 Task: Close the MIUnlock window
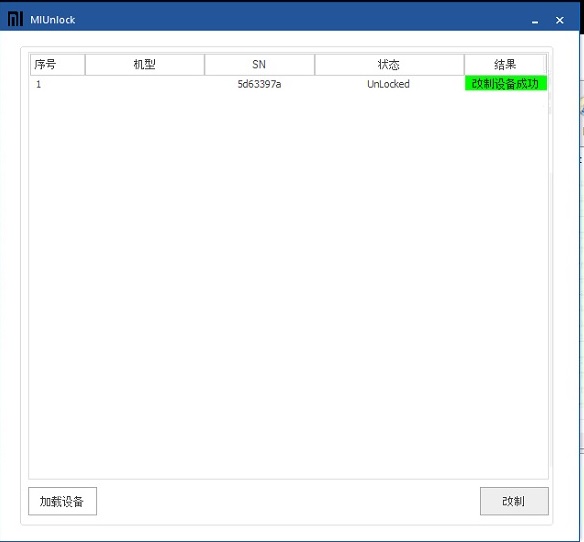click(x=559, y=20)
